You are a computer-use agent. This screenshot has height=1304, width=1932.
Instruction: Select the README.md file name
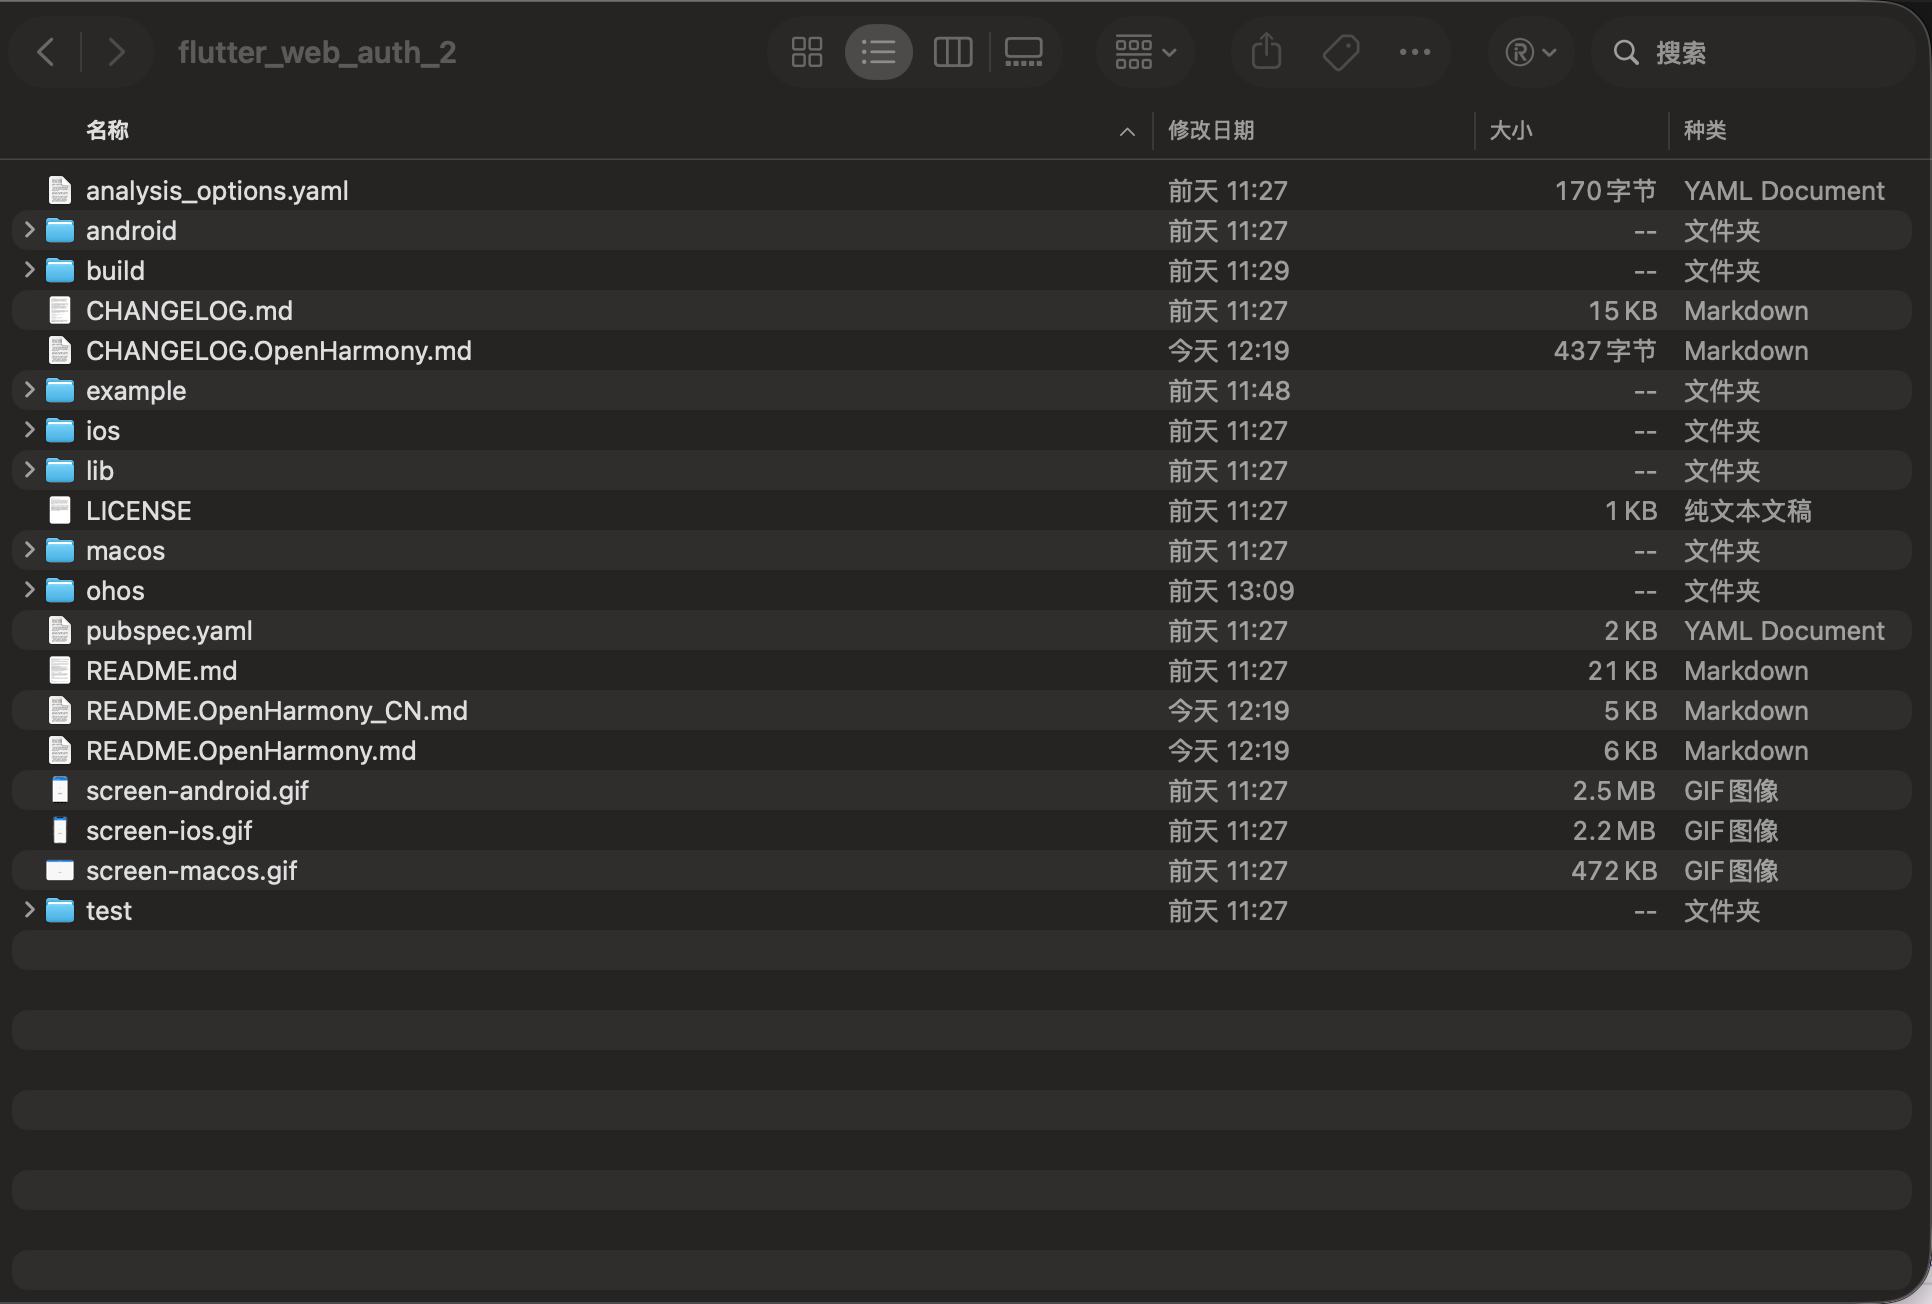[161, 670]
